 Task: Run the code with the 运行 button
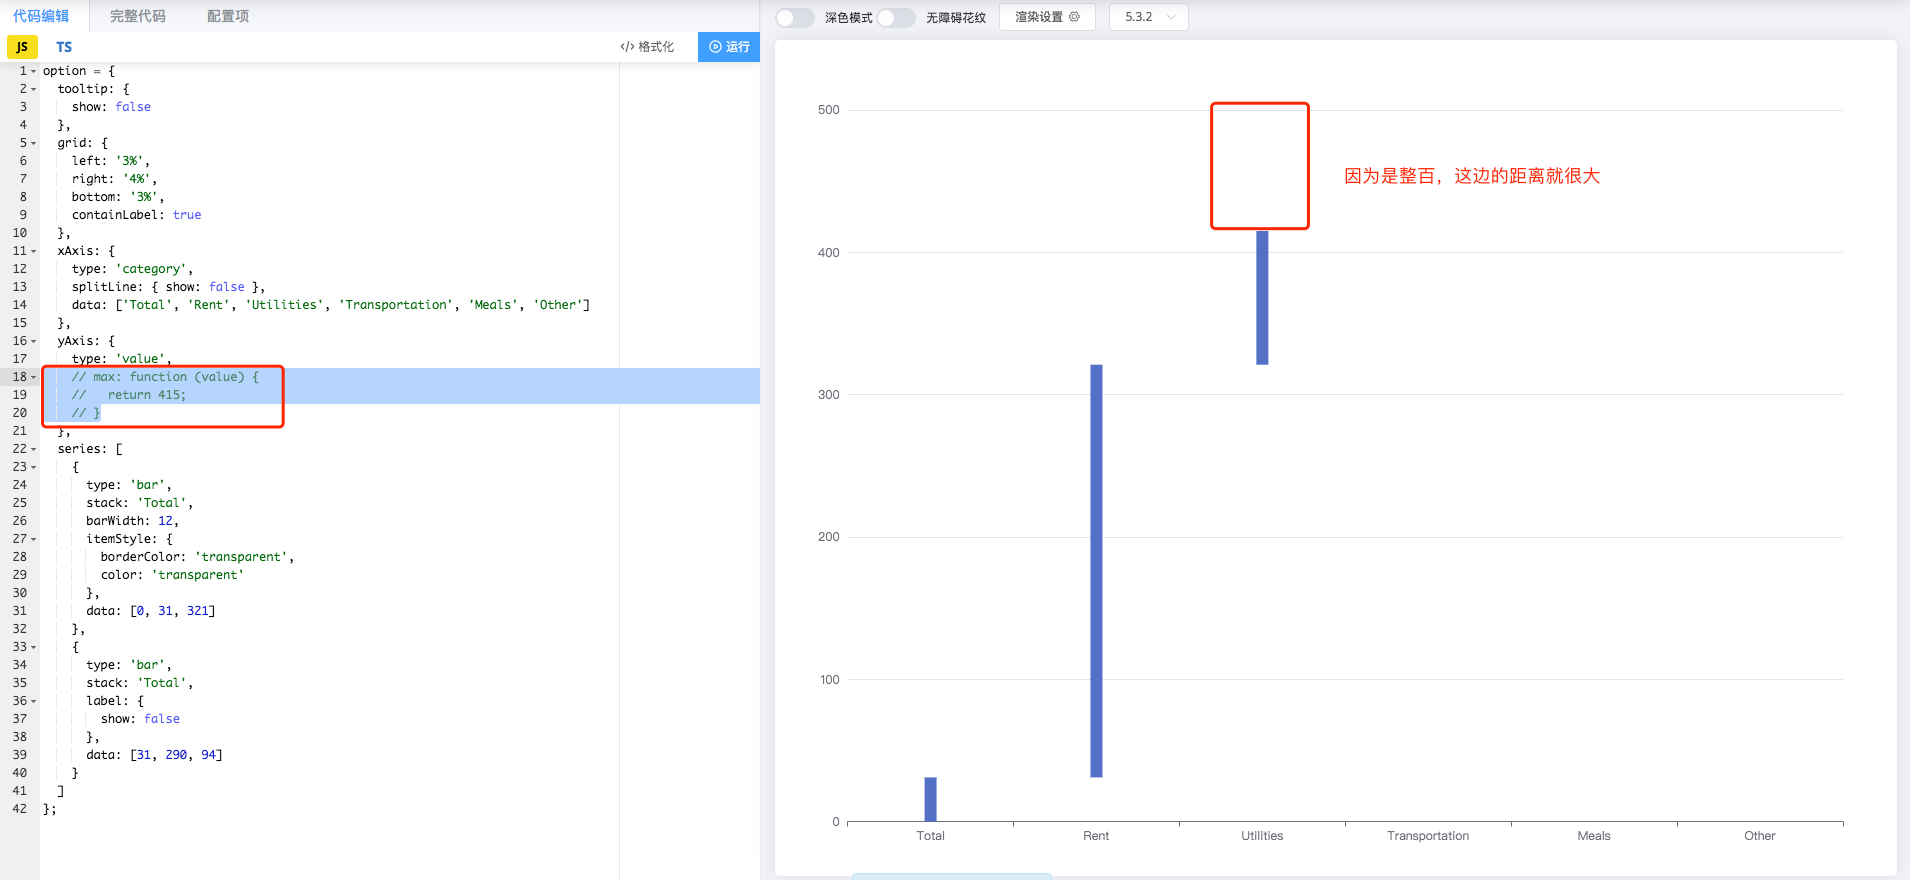coord(729,47)
